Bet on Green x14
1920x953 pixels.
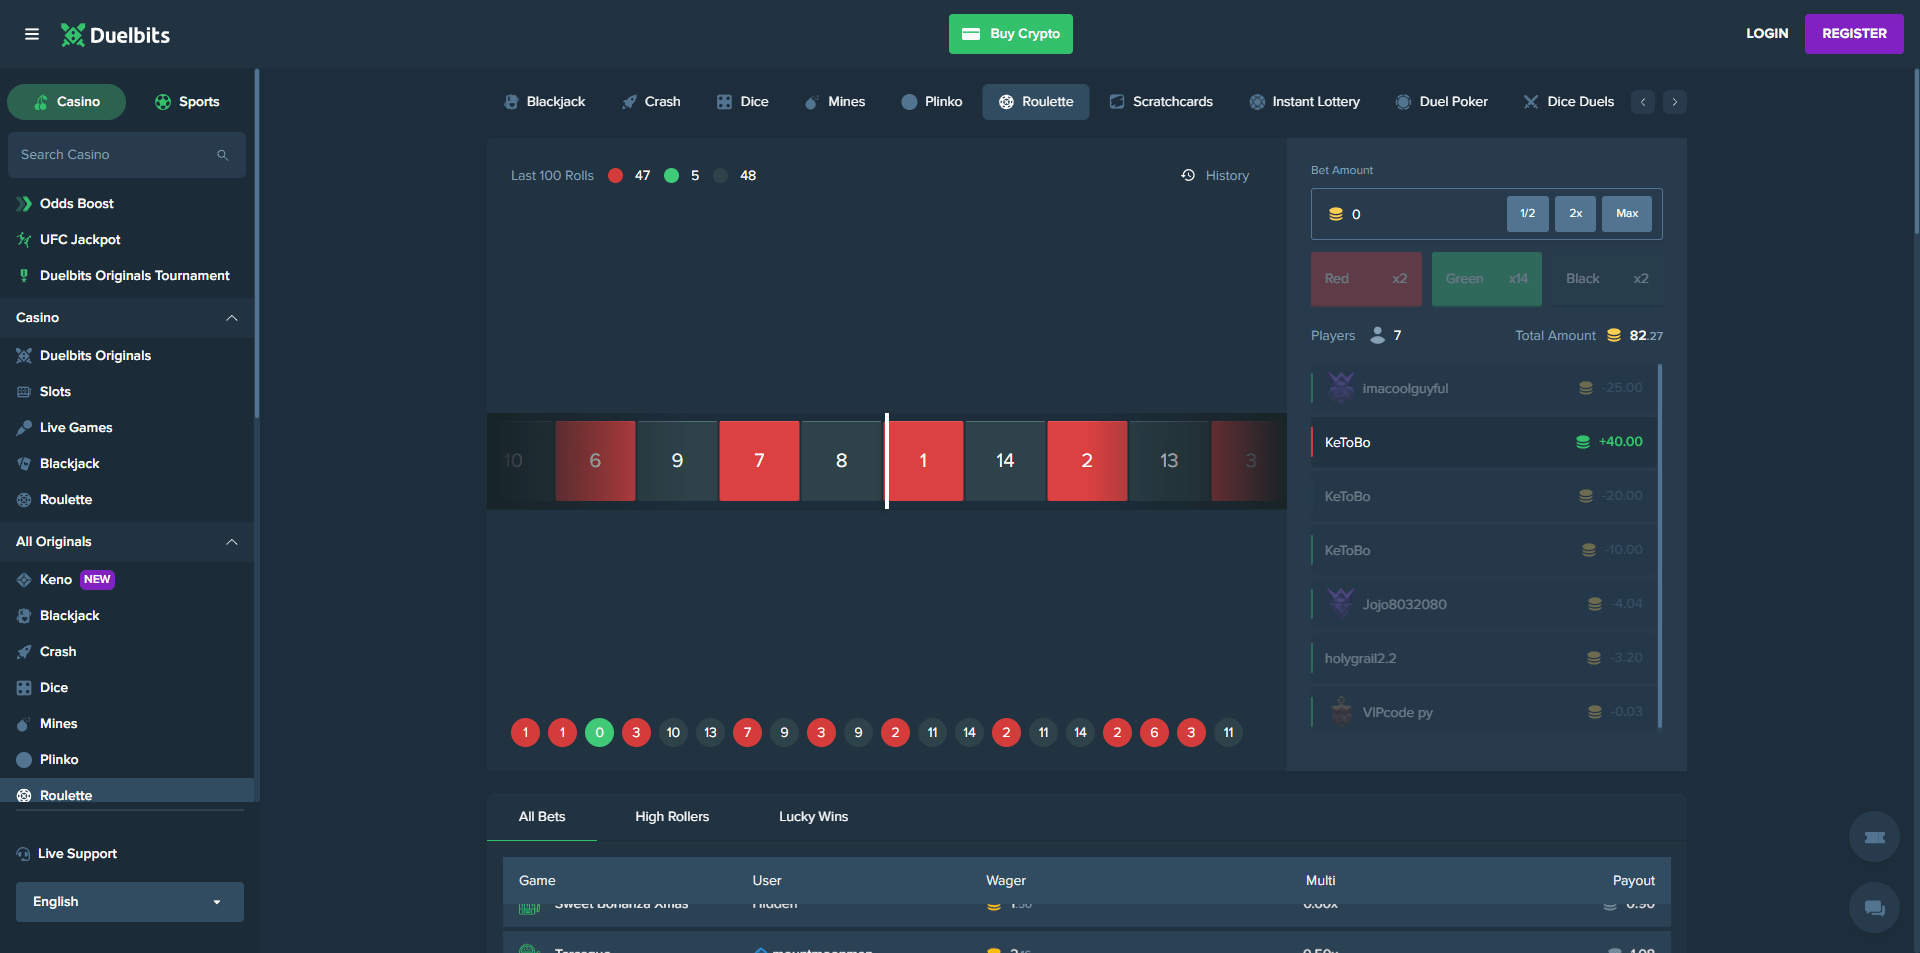1487,279
